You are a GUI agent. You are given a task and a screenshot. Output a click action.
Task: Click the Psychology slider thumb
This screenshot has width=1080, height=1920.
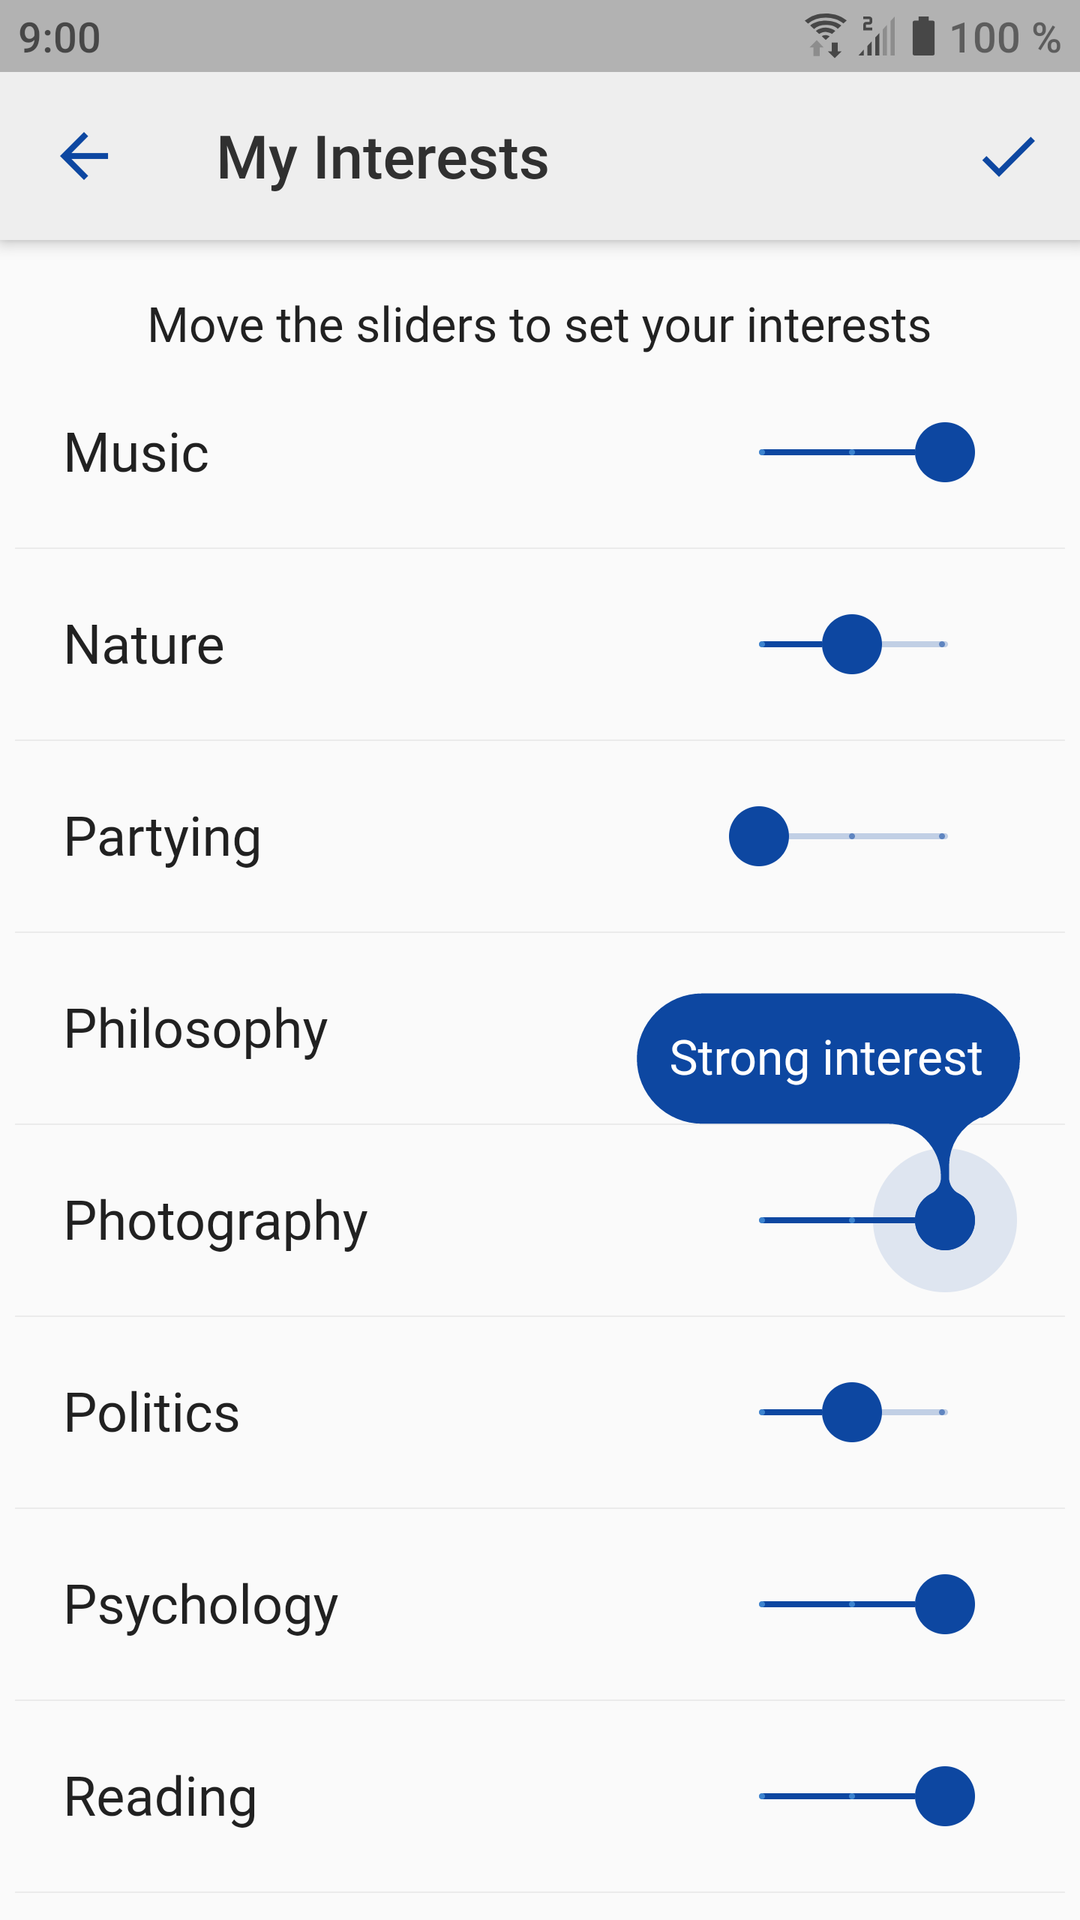[x=944, y=1604]
